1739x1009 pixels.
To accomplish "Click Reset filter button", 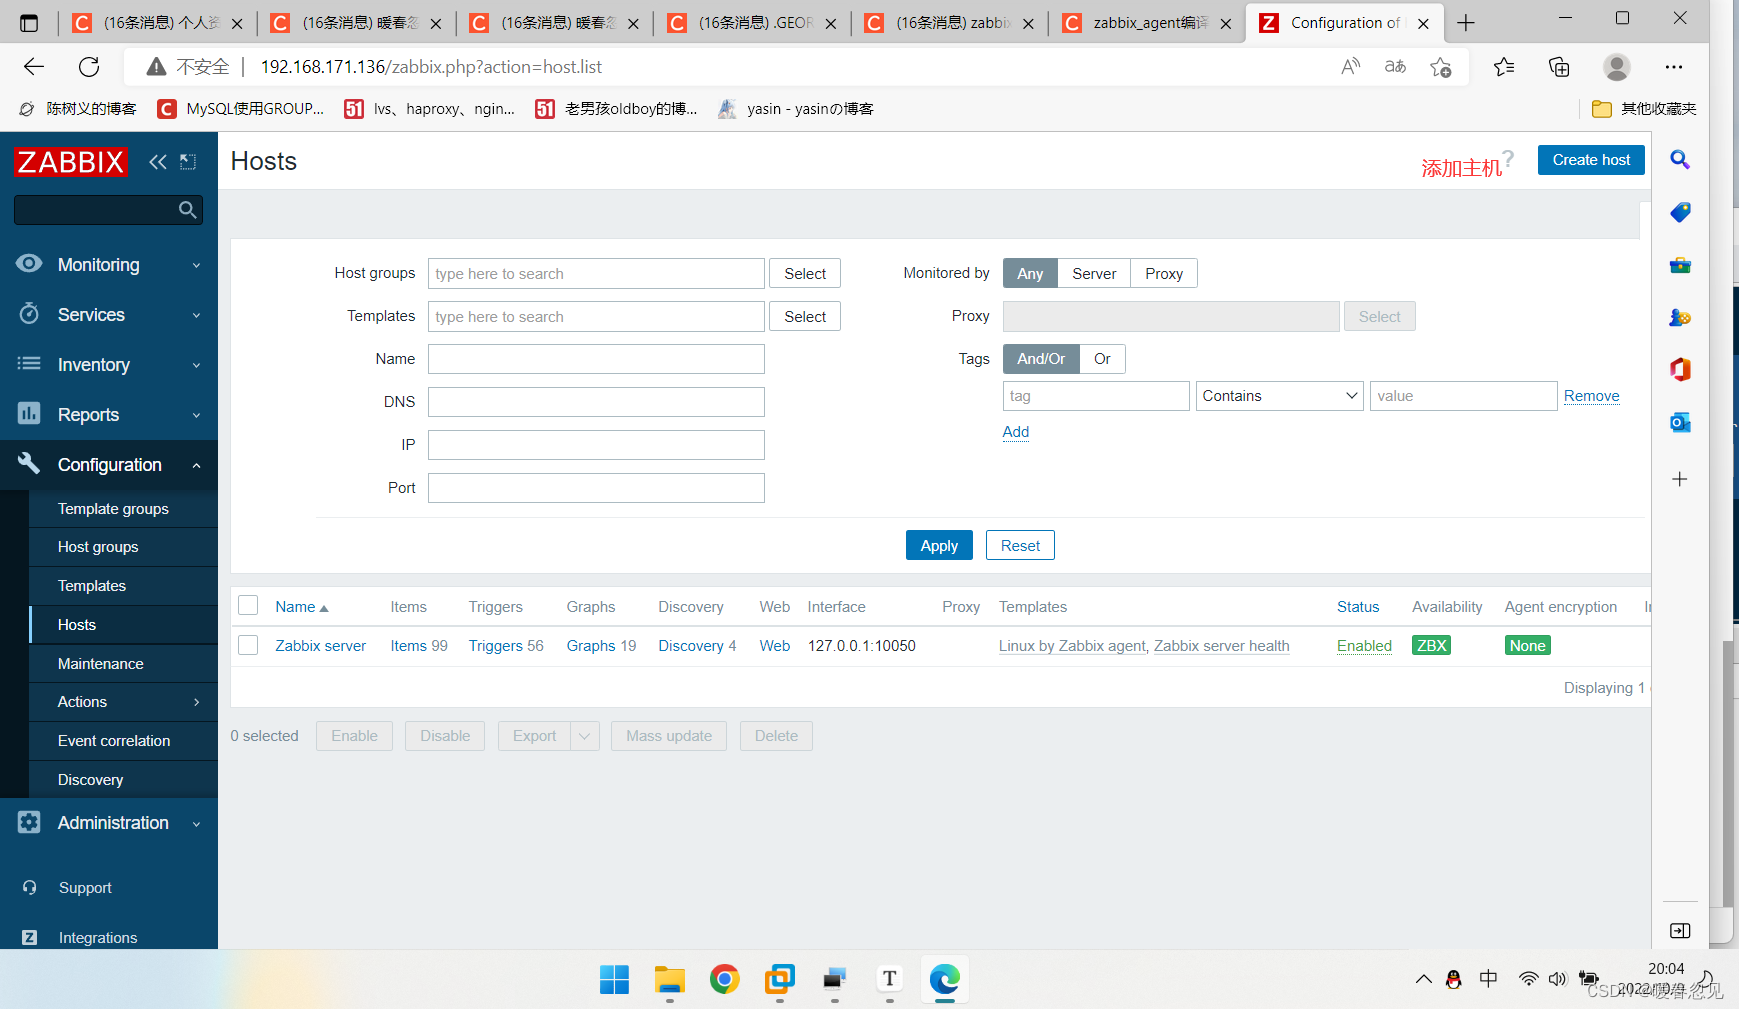I will click(x=1020, y=545).
